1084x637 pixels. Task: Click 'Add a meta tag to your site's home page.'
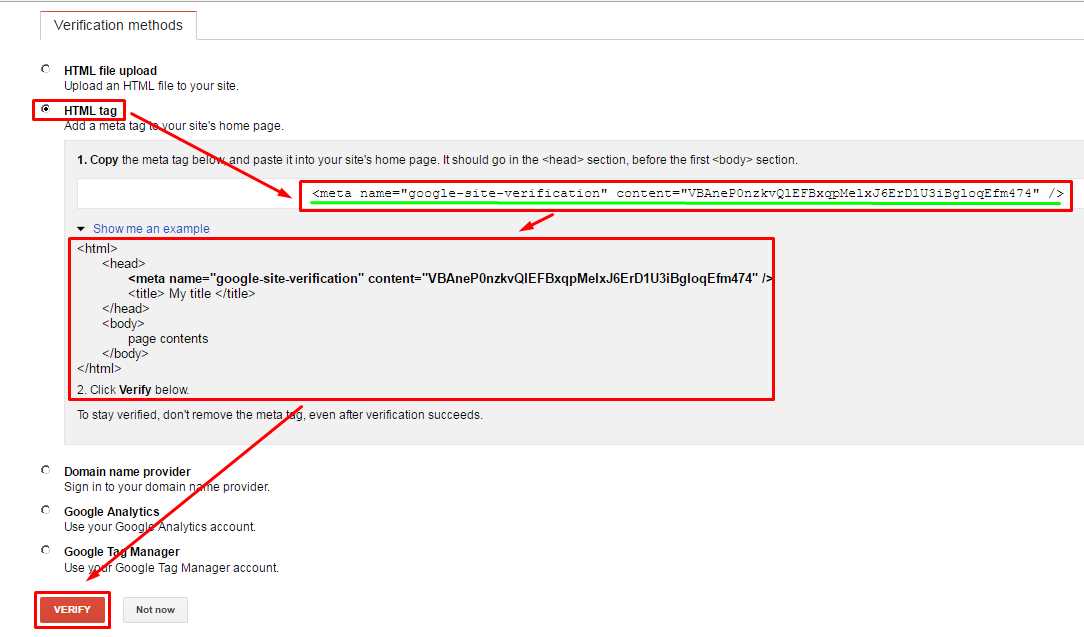coord(174,126)
